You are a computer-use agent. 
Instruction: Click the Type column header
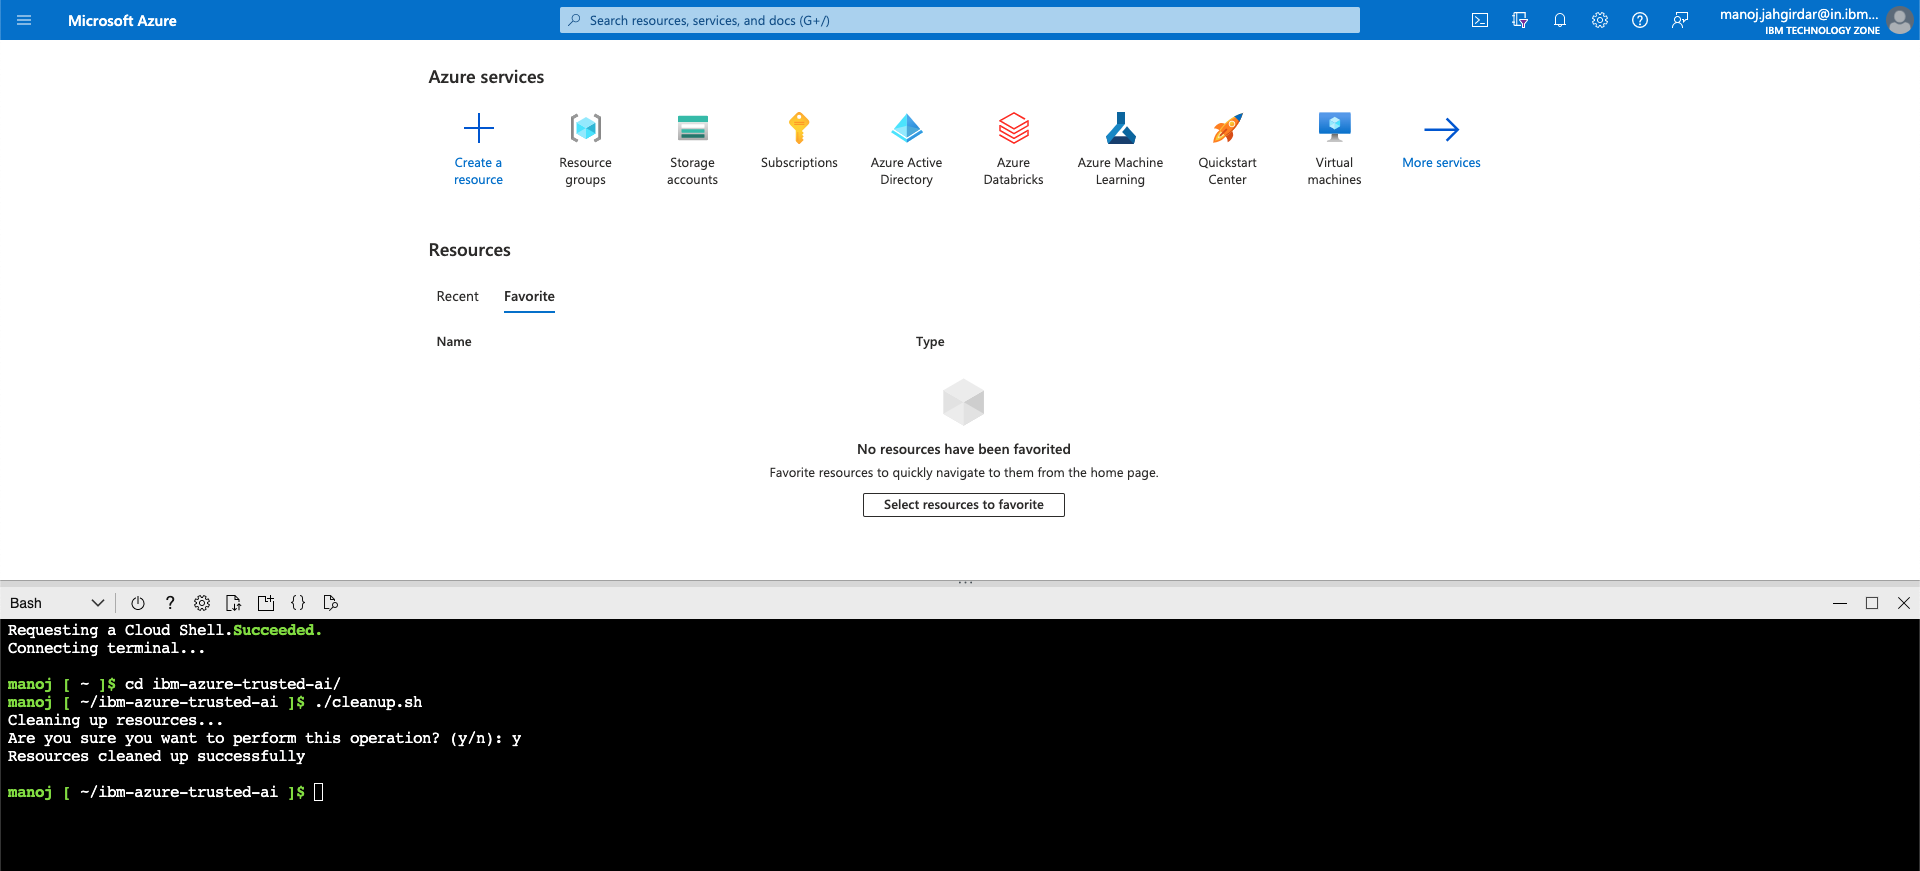pos(930,342)
